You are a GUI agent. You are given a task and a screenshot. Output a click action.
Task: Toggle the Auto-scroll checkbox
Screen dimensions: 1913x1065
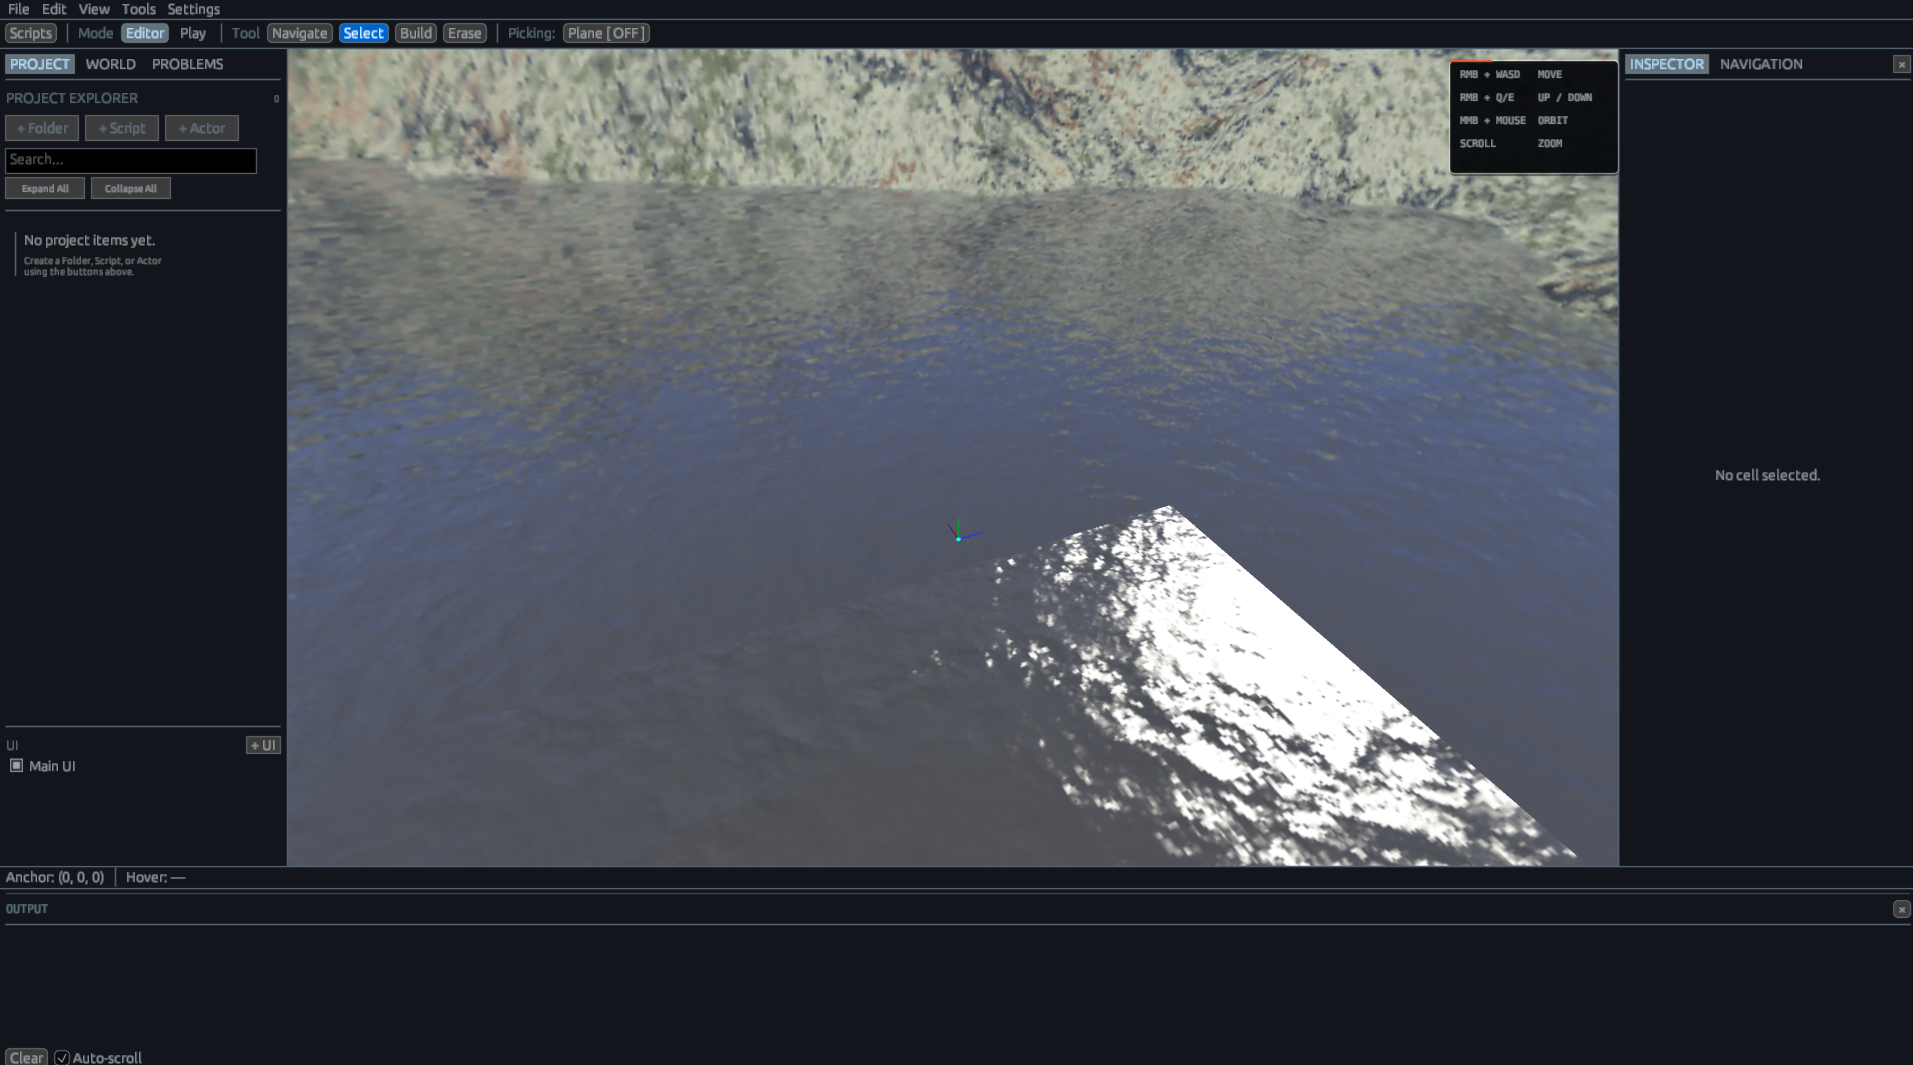coord(62,1058)
